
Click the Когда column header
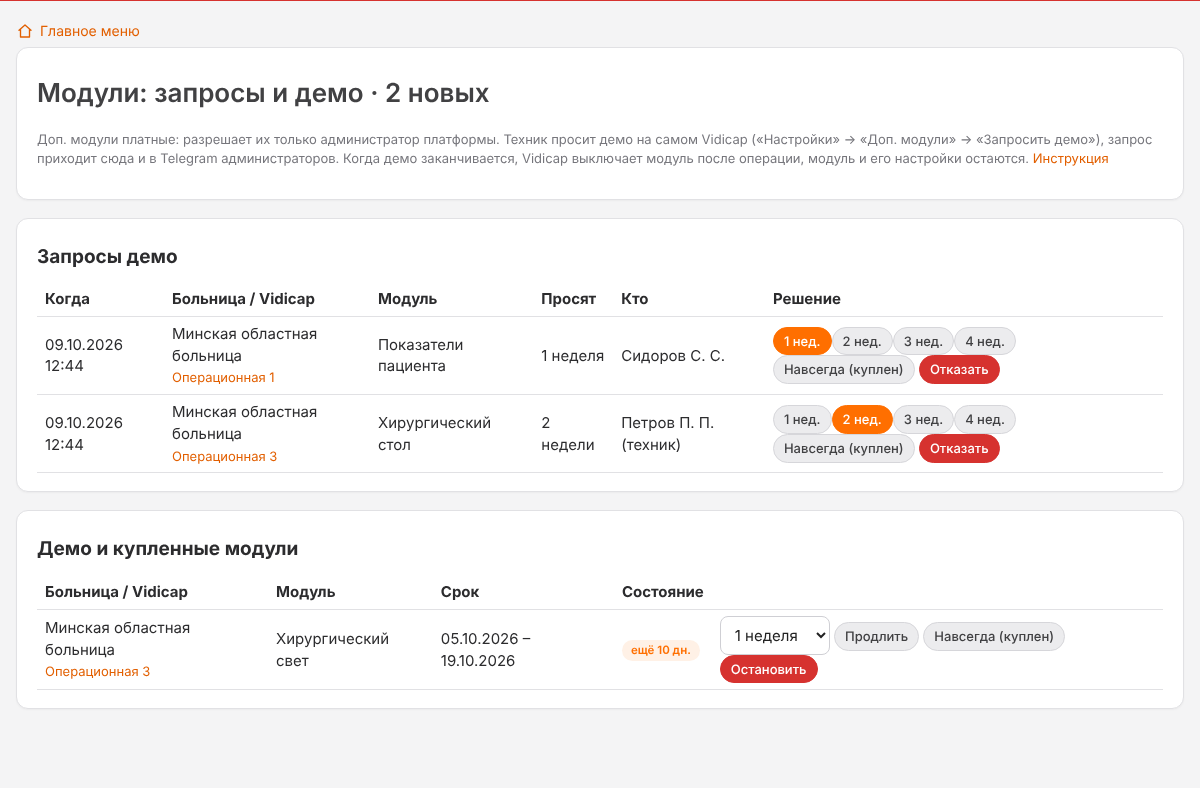(67, 299)
